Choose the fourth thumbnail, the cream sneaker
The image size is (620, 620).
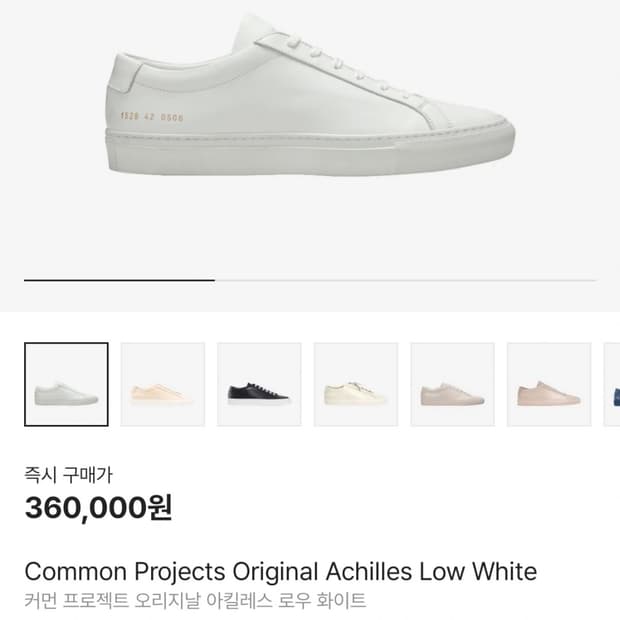pos(356,385)
